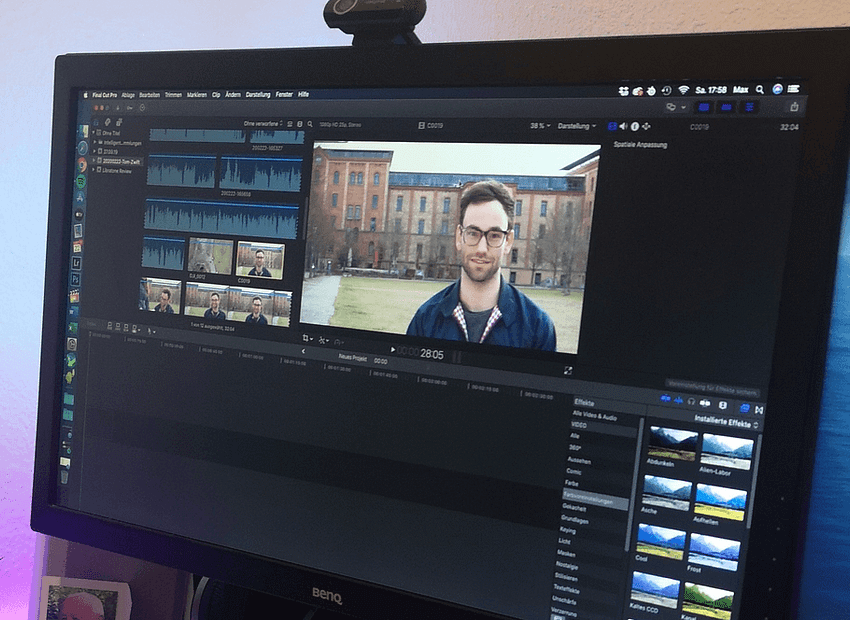850x620 pixels.
Task: Open the enhancements magic wand dropdown
Action: click(324, 340)
